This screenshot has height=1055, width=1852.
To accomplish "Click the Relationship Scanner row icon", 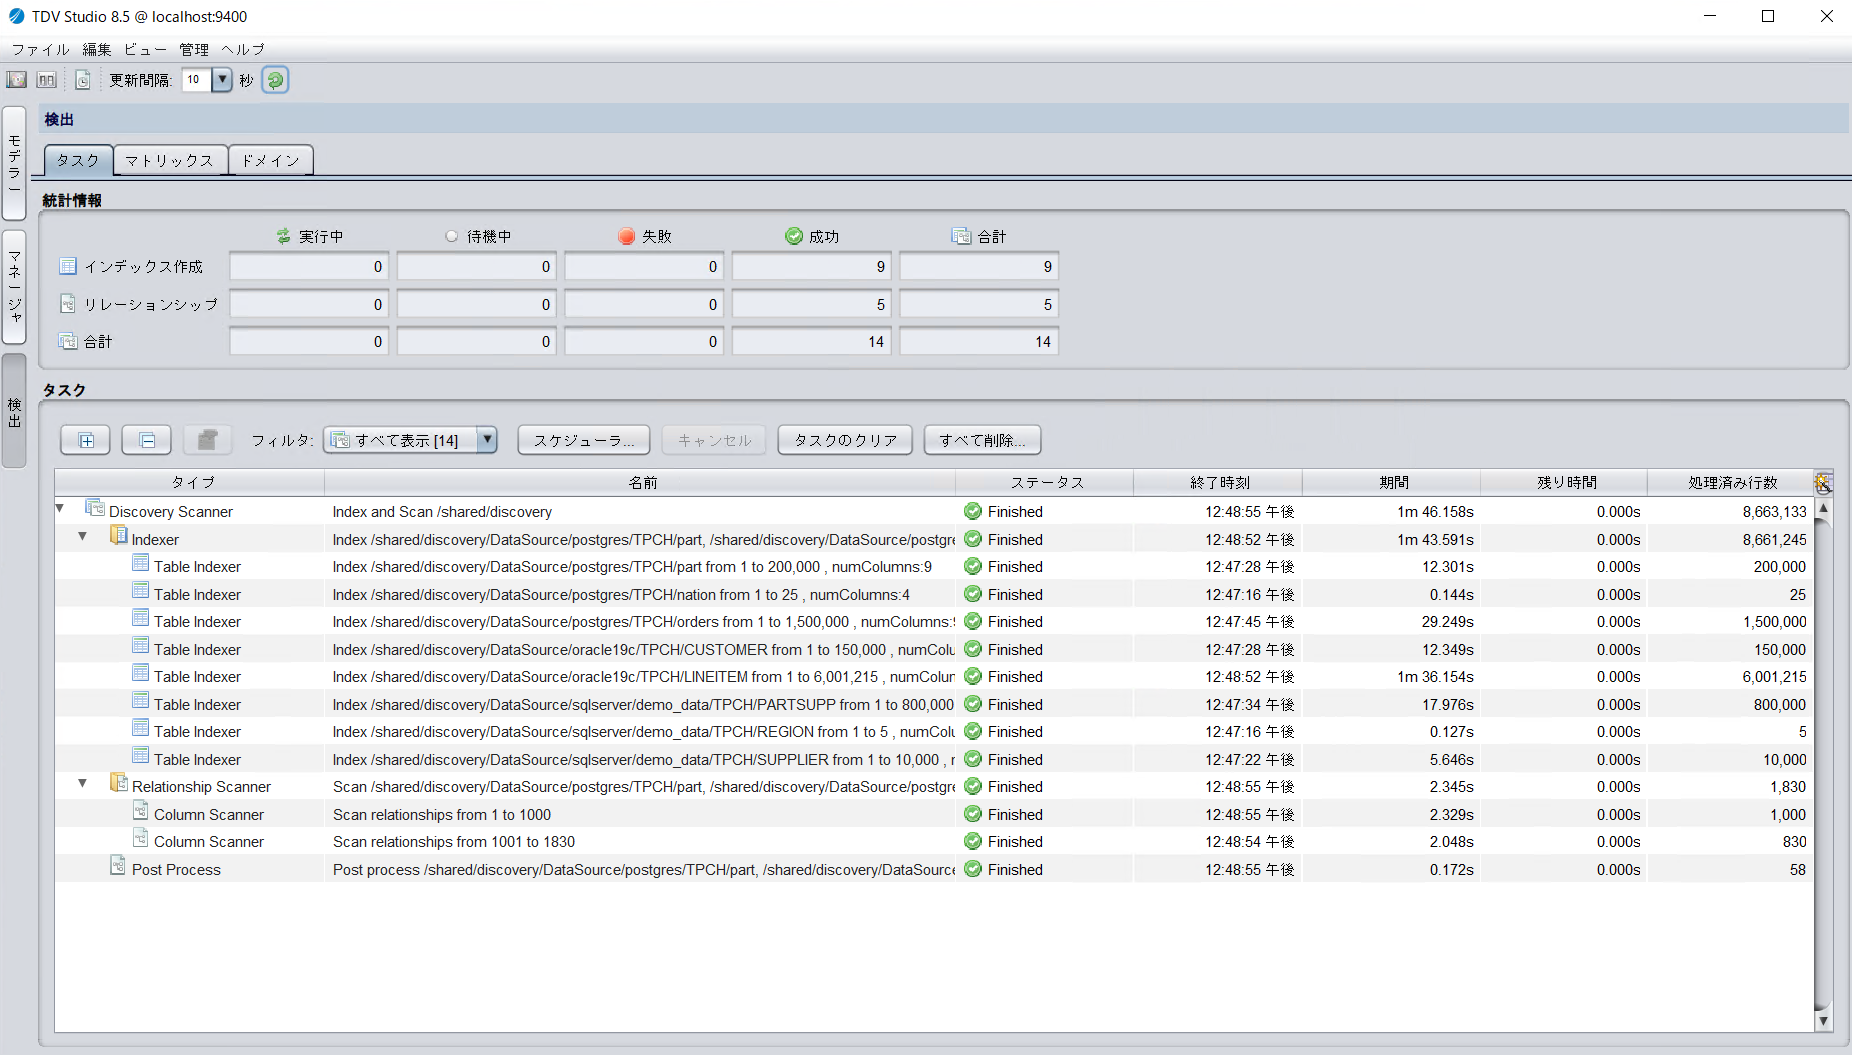I will click(118, 783).
